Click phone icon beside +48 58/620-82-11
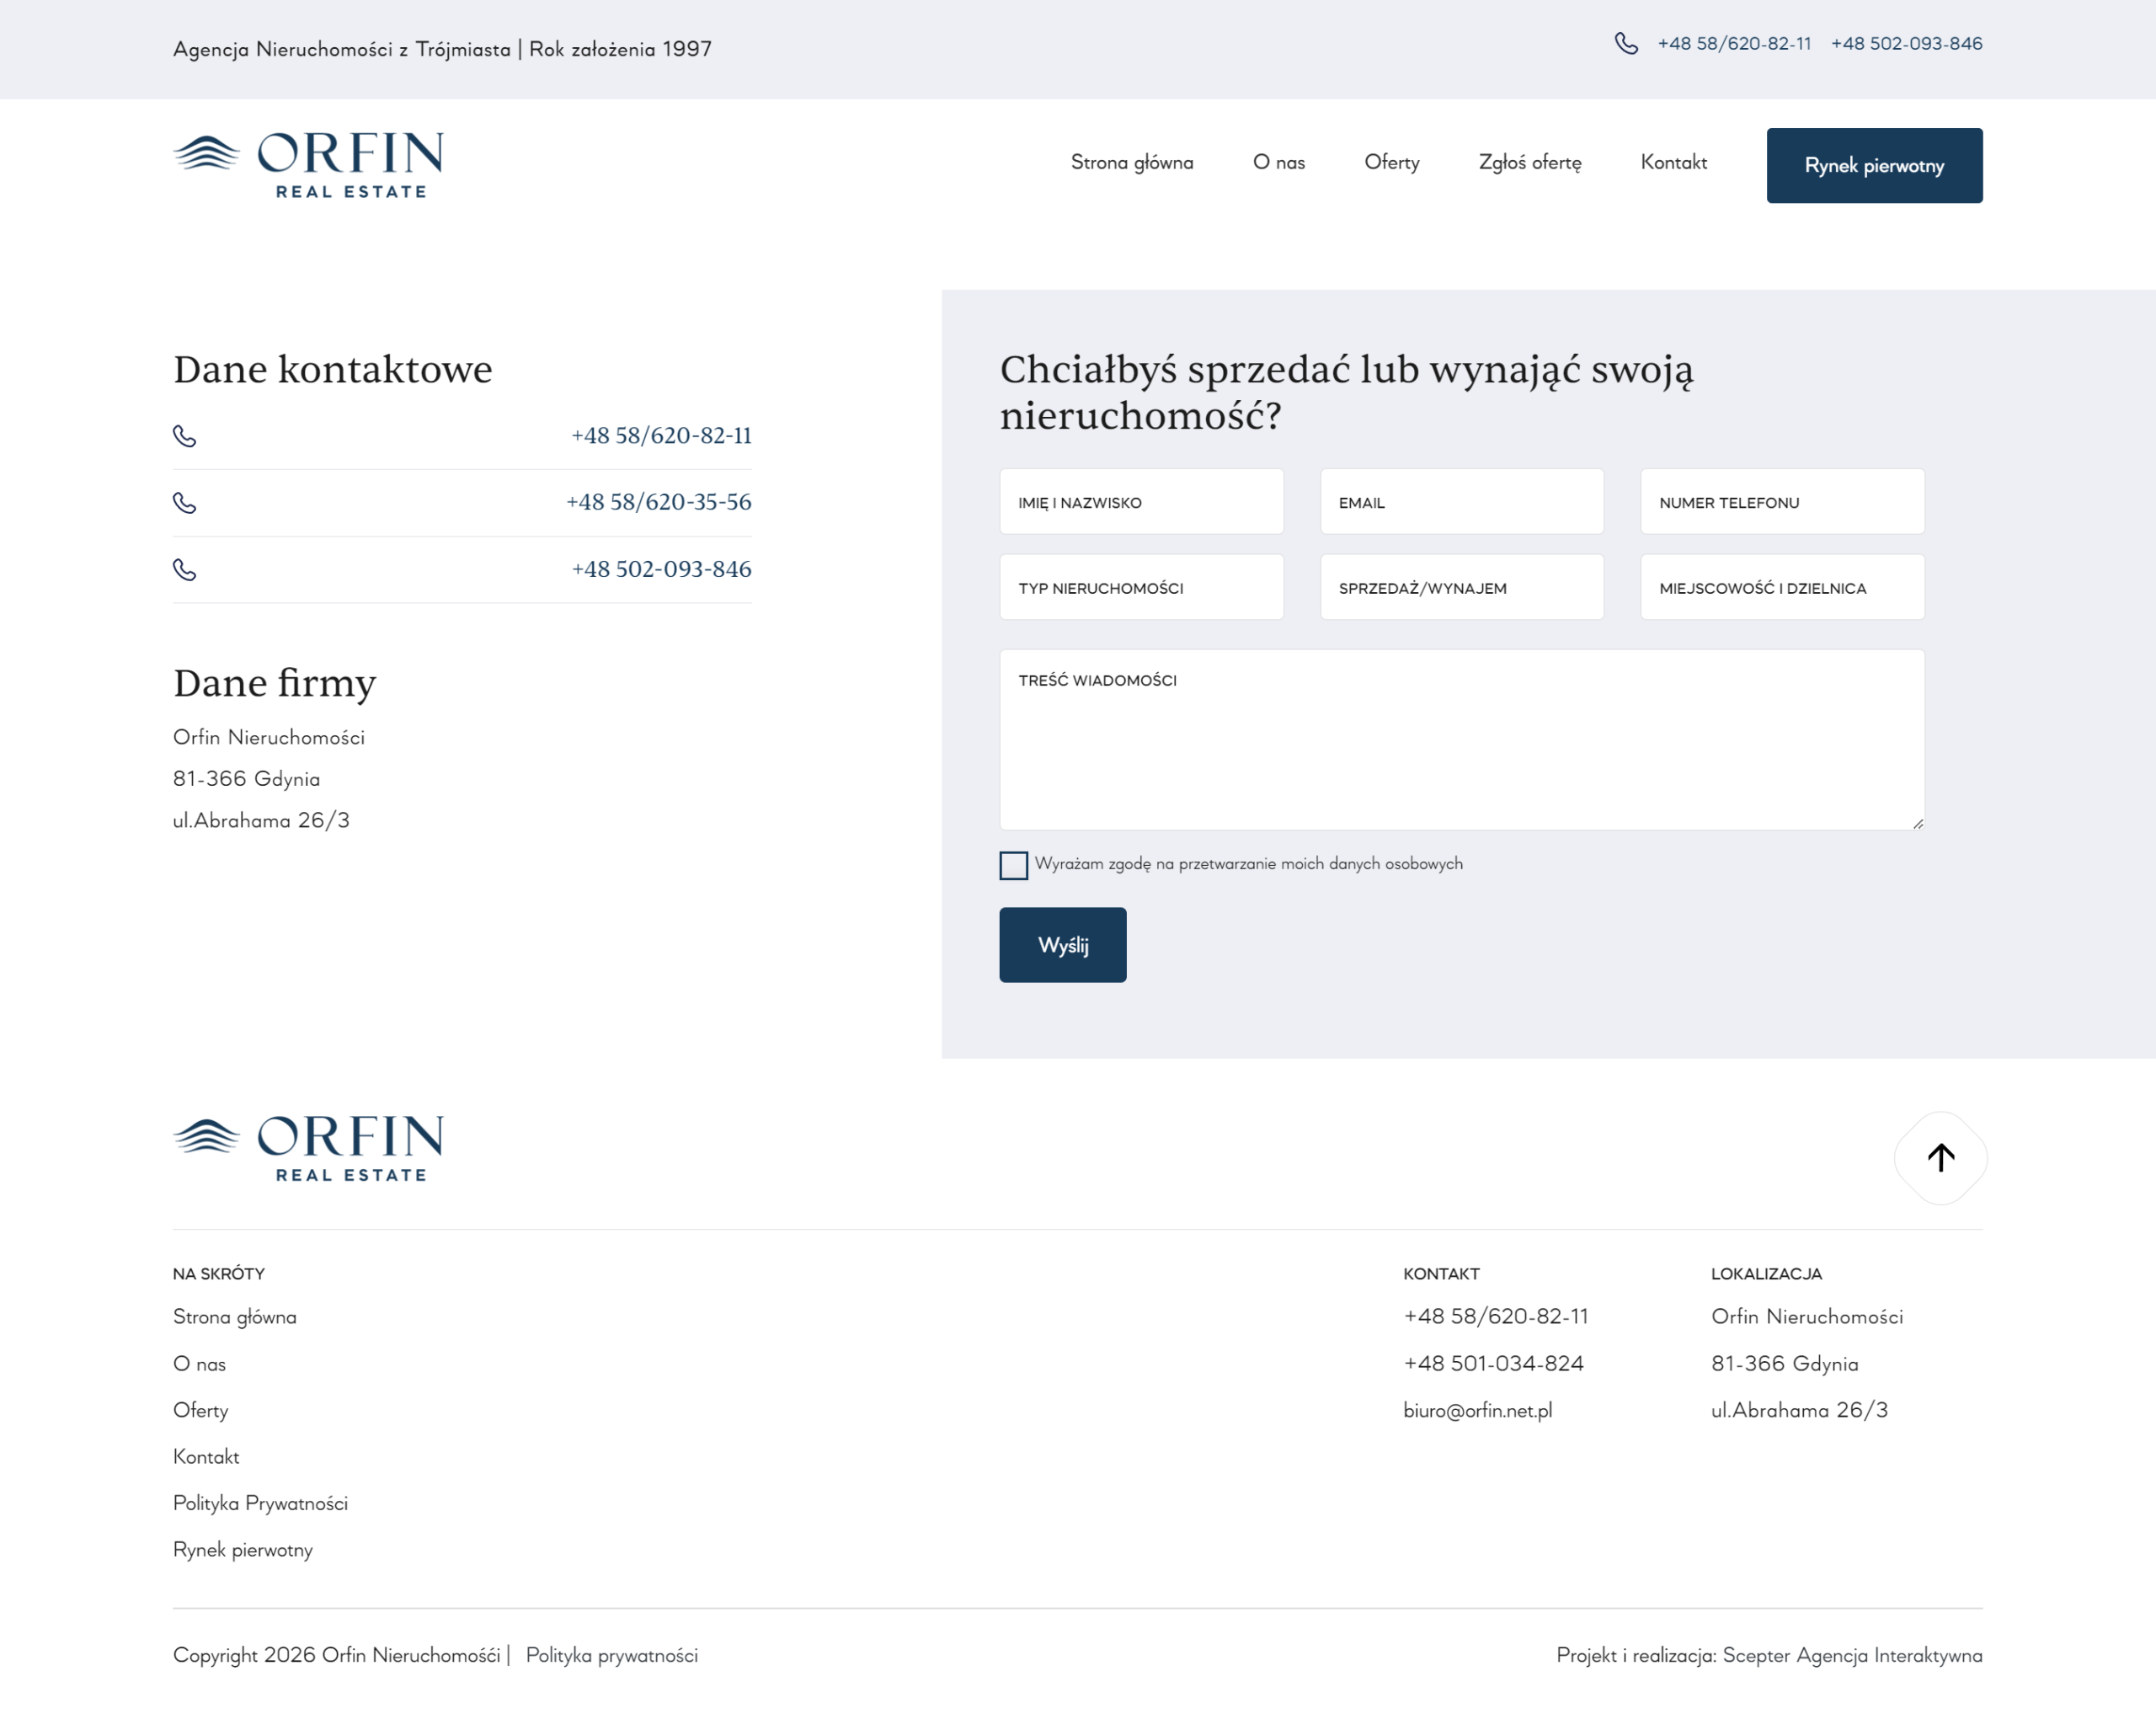Screen dimensions: 2156x1730 coord(185,436)
